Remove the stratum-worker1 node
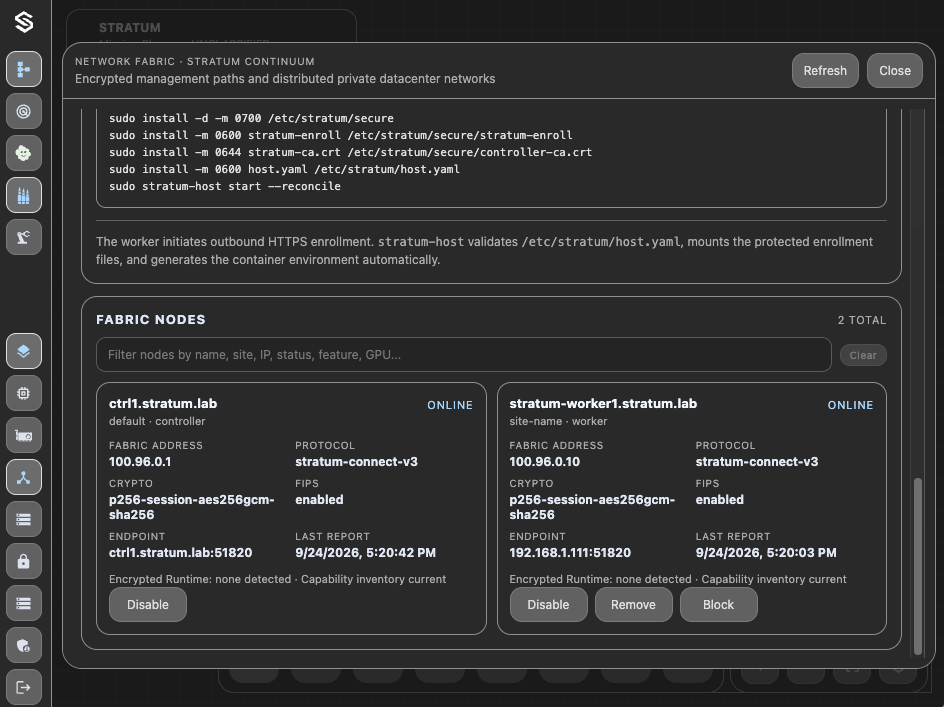 coord(633,605)
